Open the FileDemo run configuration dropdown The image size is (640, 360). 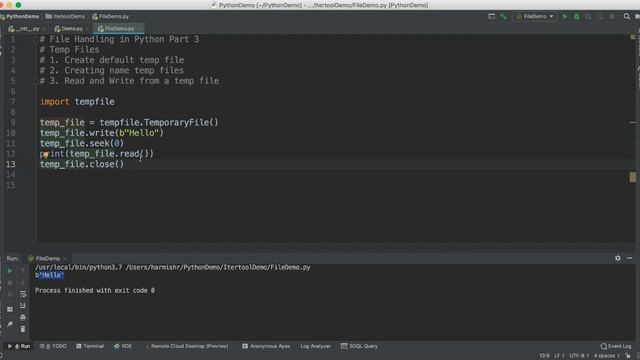pyautogui.click(x=535, y=16)
